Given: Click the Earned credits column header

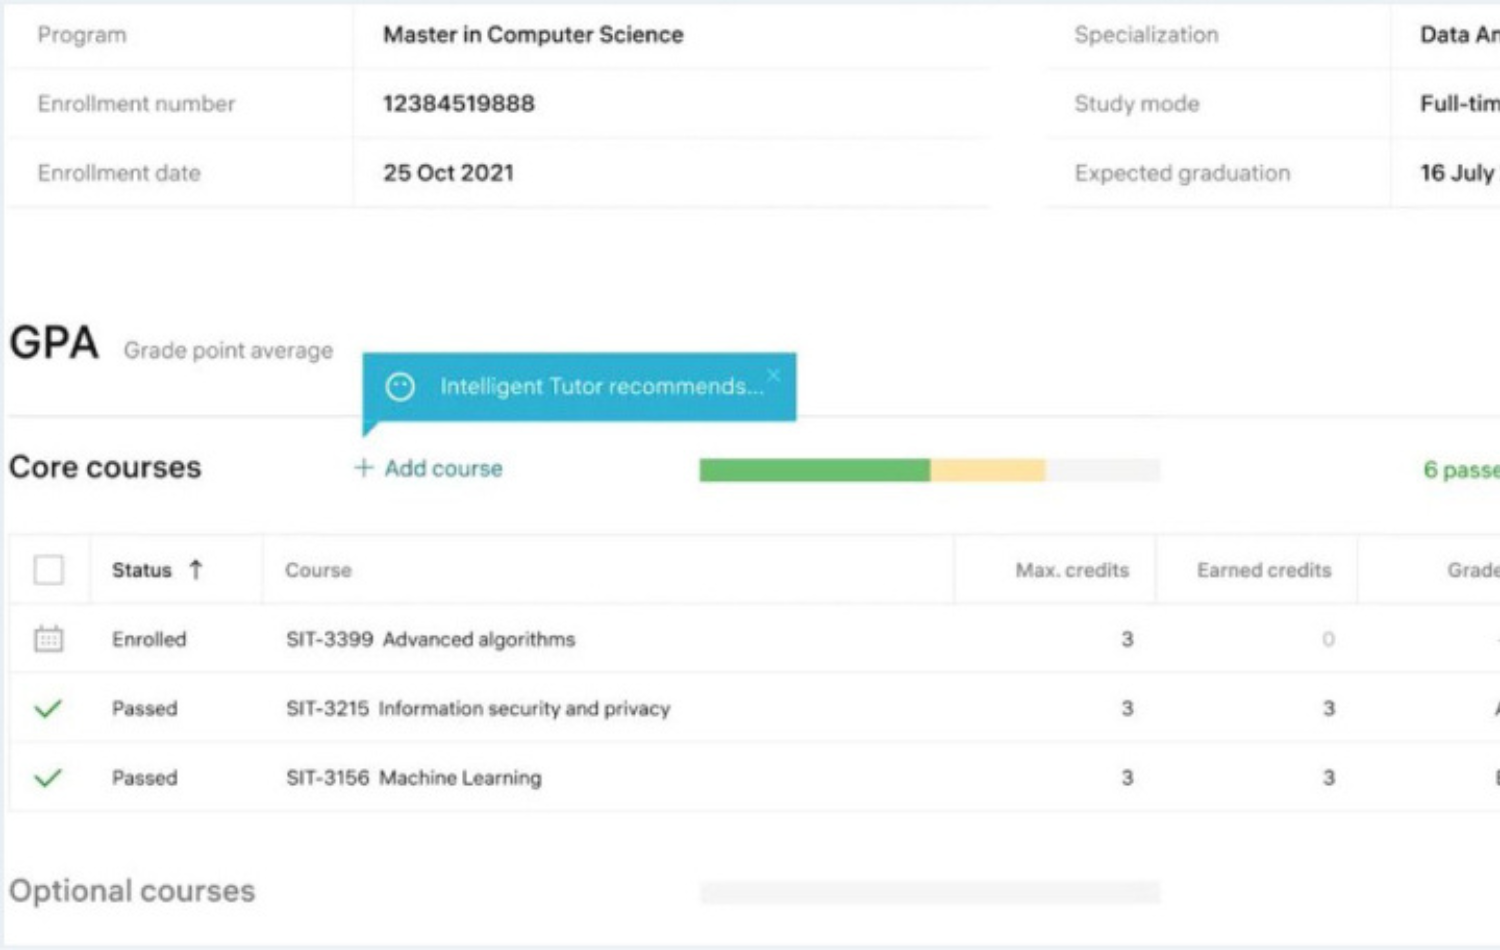Looking at the screenshot, I should pyautogui.click(x=1263, y=570).
